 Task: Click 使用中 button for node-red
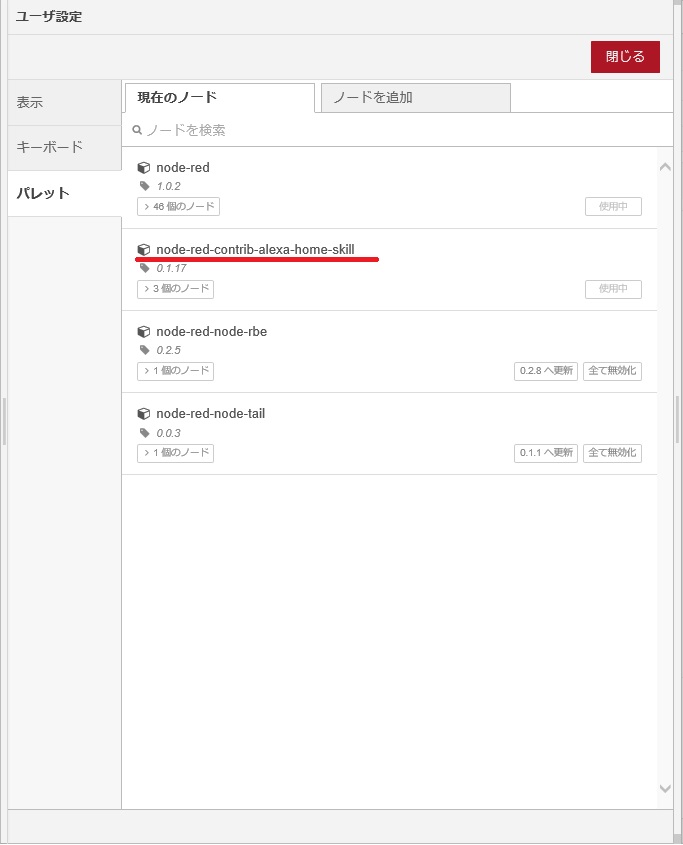pos(613,206)
